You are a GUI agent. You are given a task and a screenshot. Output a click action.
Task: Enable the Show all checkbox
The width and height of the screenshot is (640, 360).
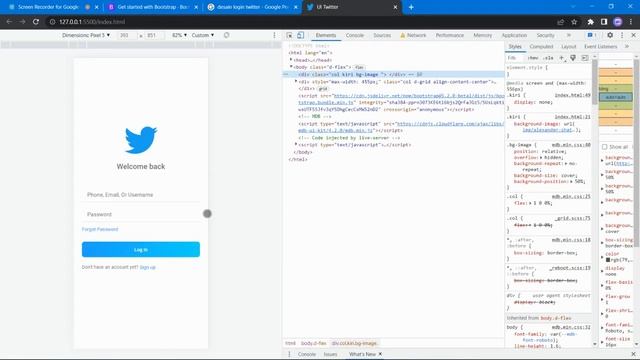[604, 147]
